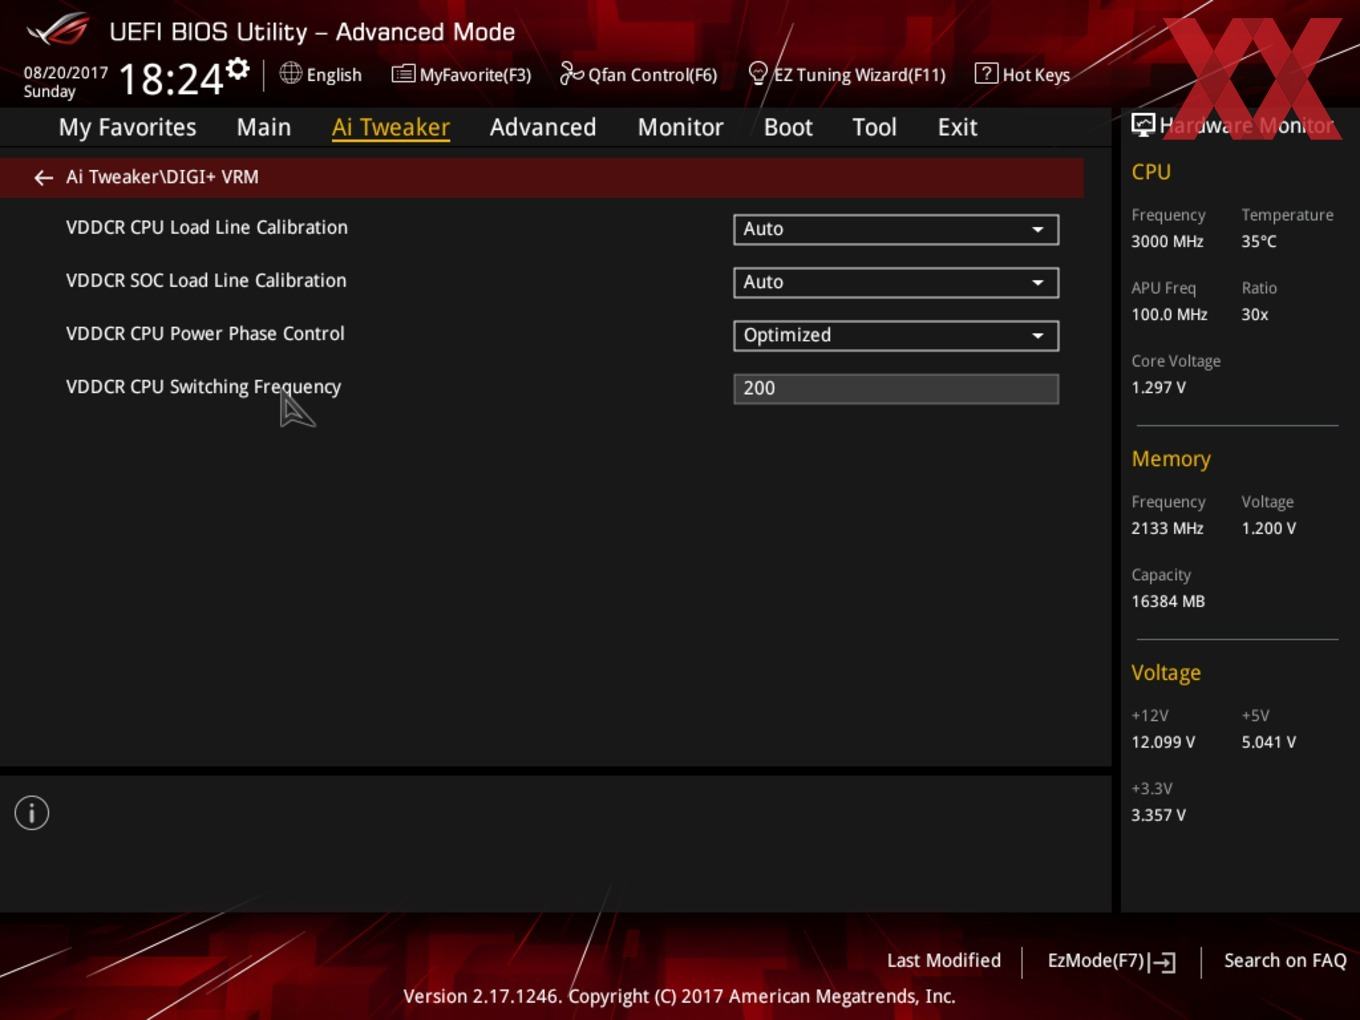Image resolution: width=1360 pixels, height=1020 pixels.
Task: Expand VDDCR SOC Load Line Calibration dropdown
Action: tap(896, 282)
